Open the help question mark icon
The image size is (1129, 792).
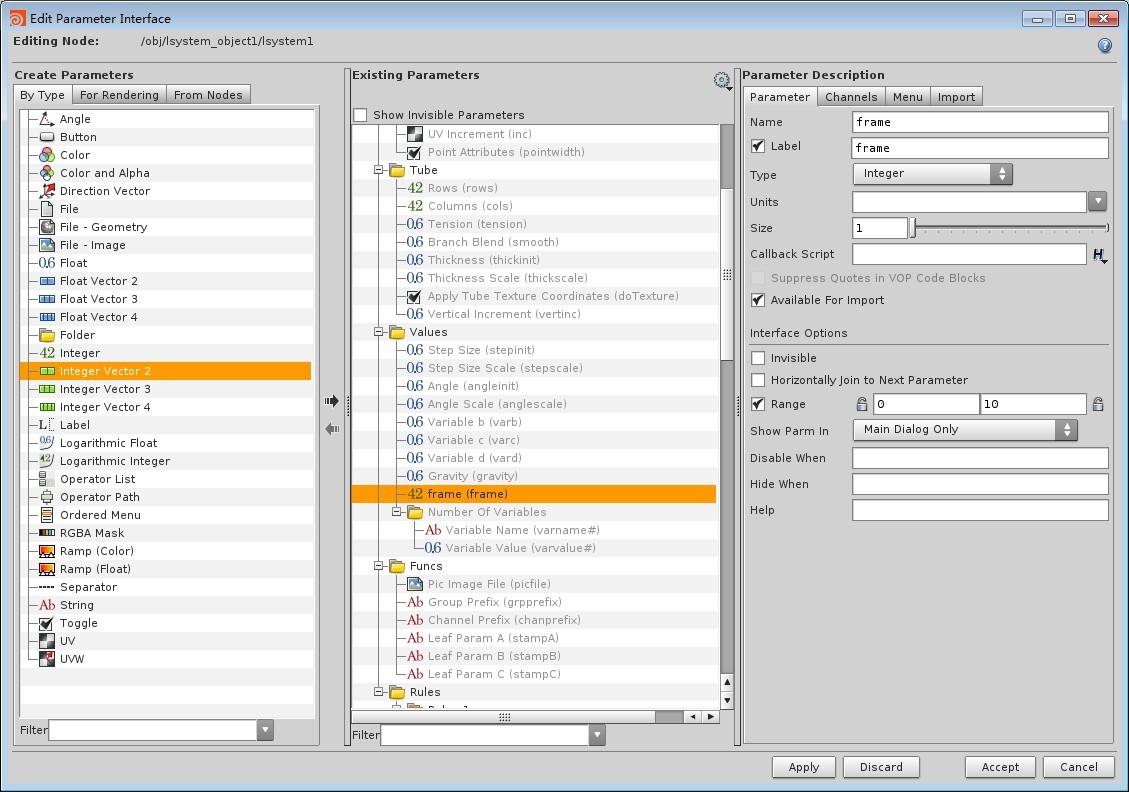point(1105,45)
